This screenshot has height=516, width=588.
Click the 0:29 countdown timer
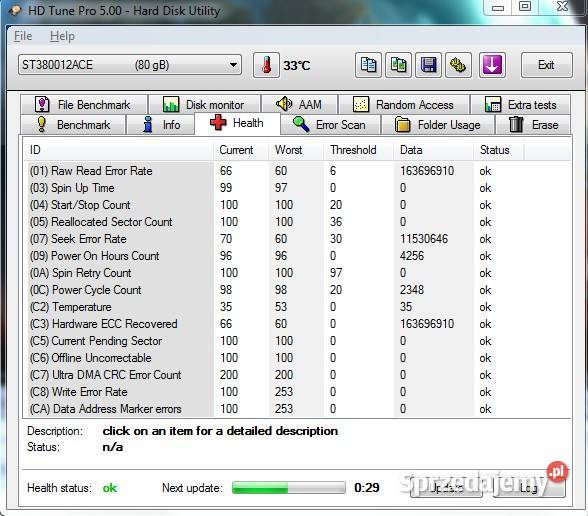pos(366,488)
